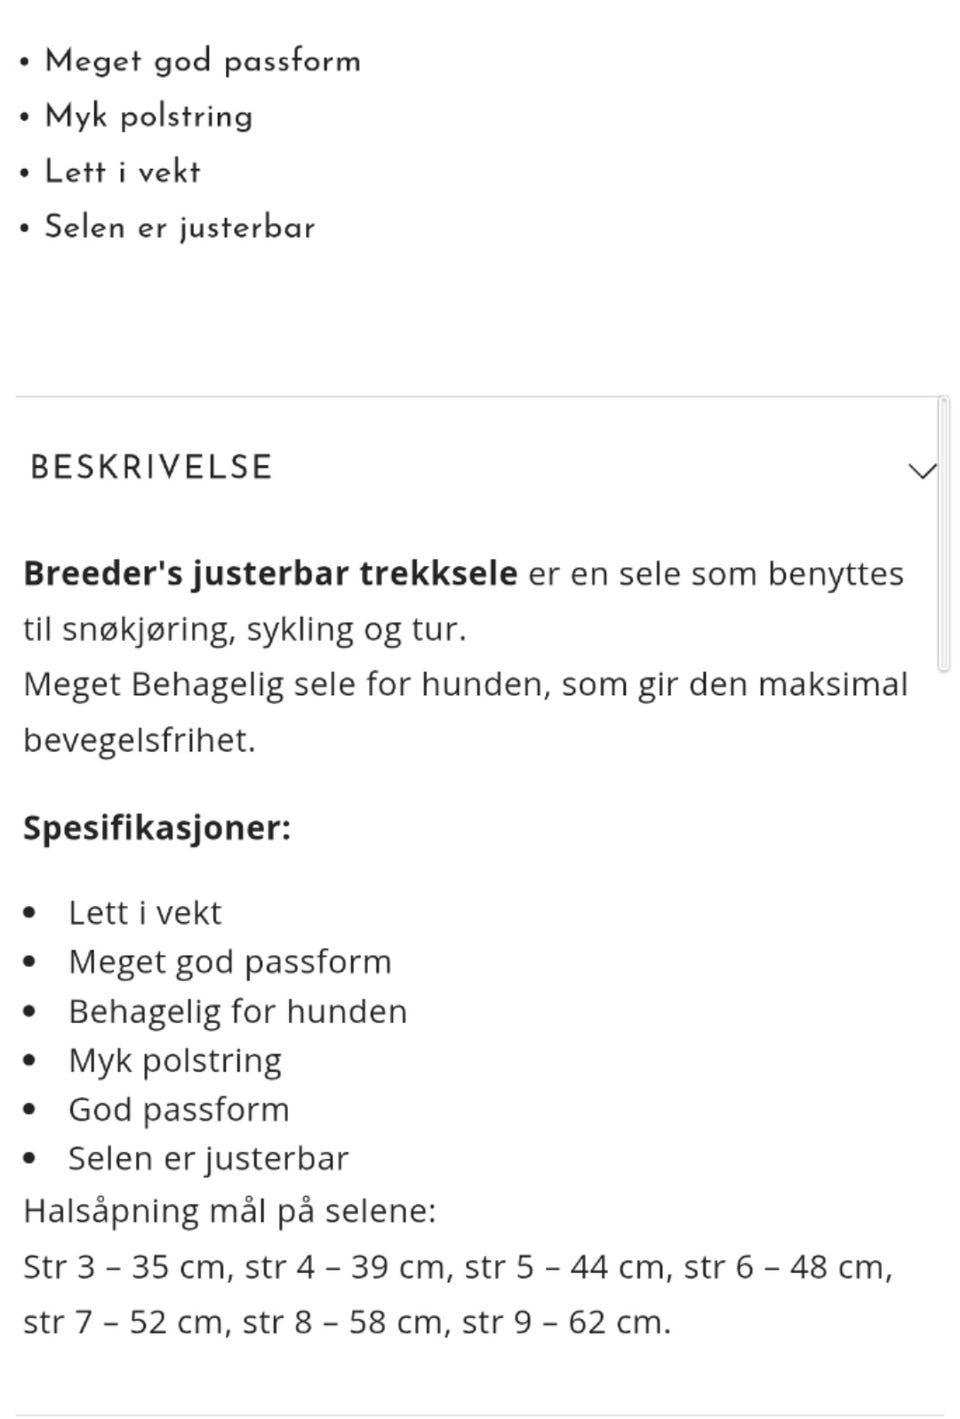This screenshot has height=1419, width=960.
Task: Click the size text str 9 – 62 cm
Action: pos(570,1320)
